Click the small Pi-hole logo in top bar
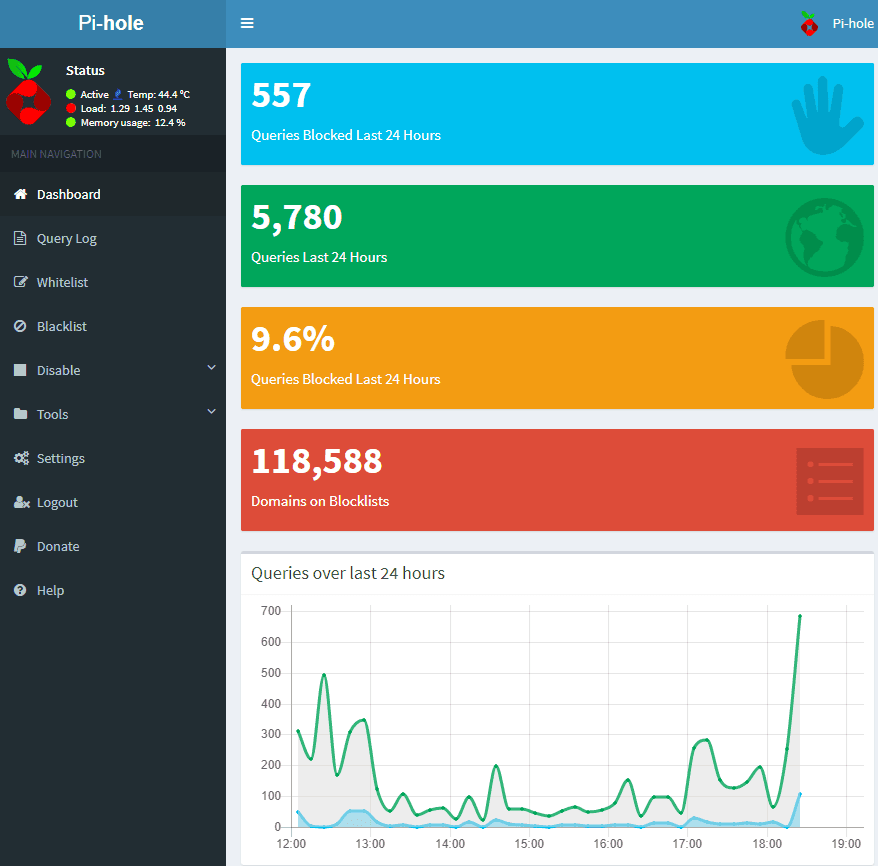This screenshot has height=866, width=878. (x=809, y=24)
